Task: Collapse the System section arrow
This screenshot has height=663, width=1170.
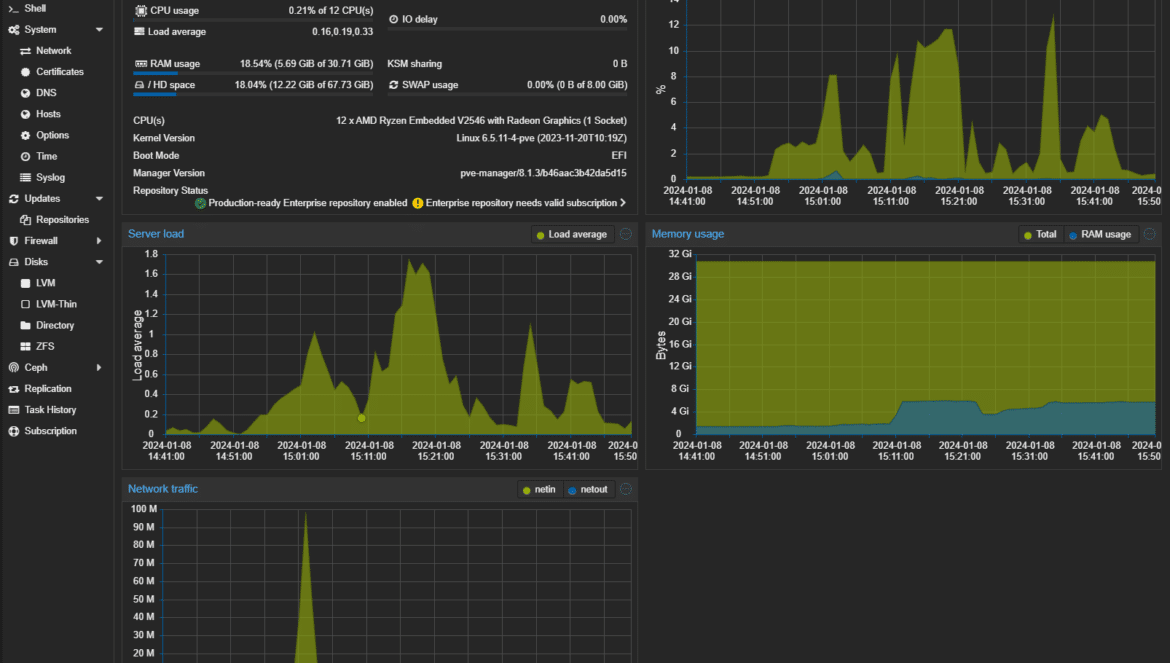Action: [x=99, y=30]
